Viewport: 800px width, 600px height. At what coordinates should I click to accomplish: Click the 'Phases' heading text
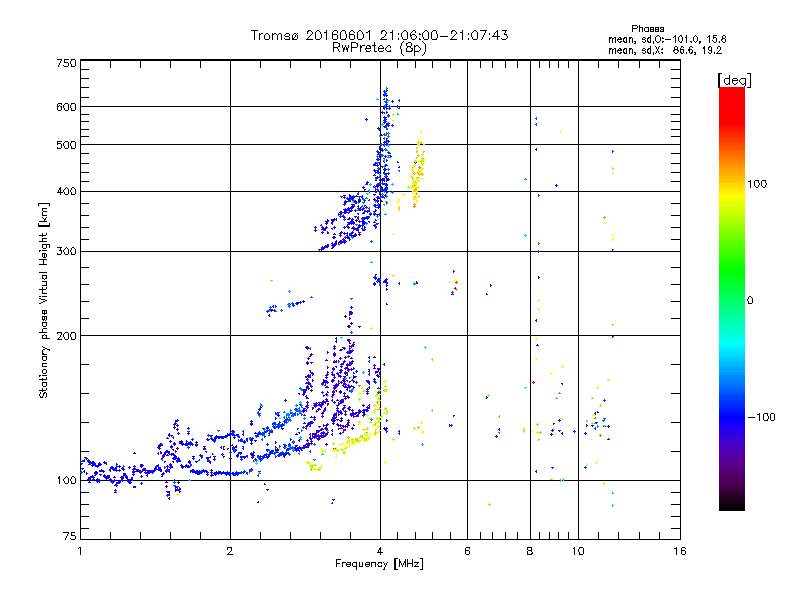click(x=647, y=29)
